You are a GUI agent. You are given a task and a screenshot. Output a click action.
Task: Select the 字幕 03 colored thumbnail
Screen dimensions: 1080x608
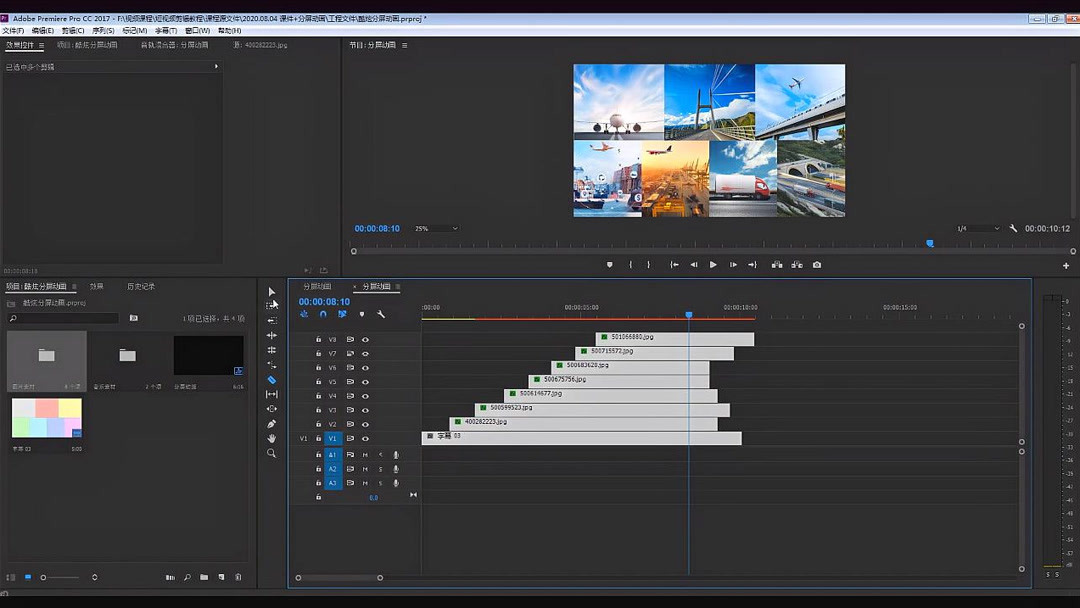click(x=47, y=418)
